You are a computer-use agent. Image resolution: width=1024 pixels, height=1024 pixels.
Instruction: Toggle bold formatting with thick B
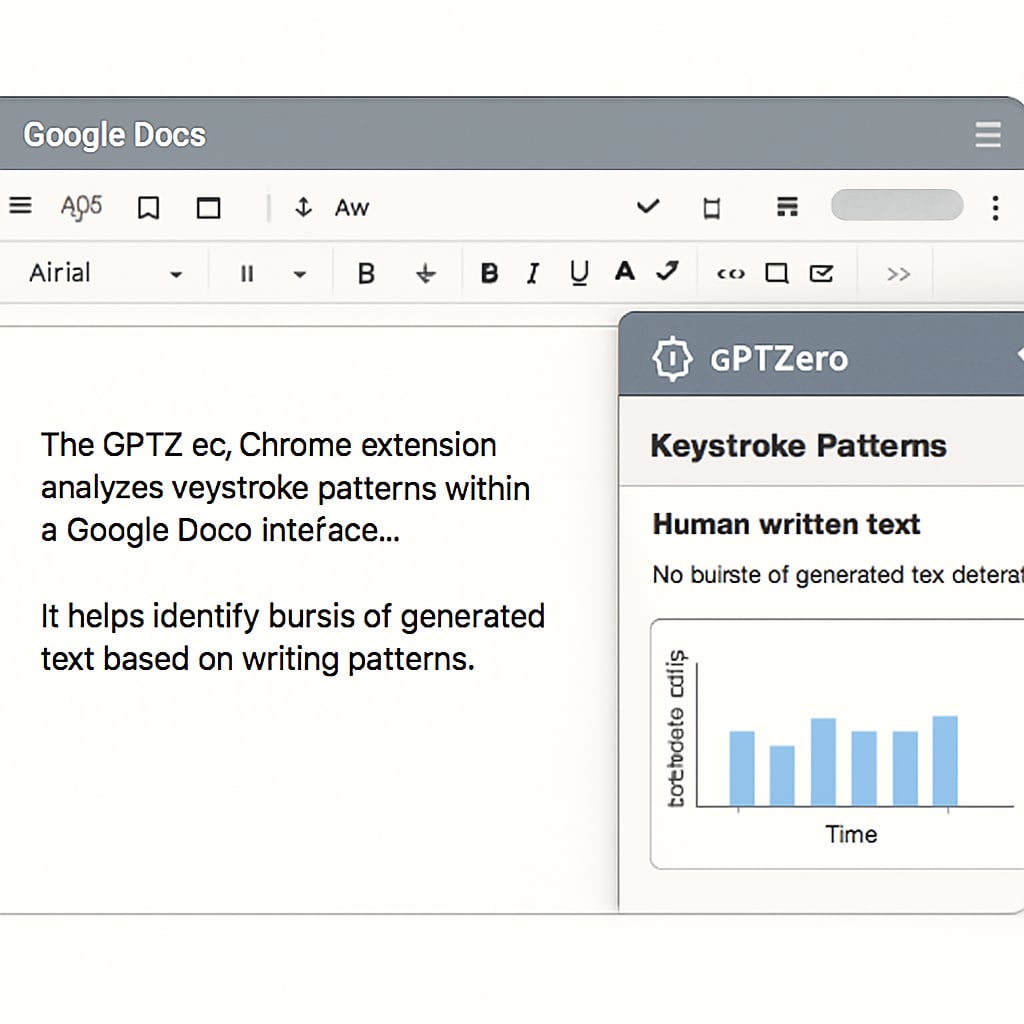coord(489,273)
